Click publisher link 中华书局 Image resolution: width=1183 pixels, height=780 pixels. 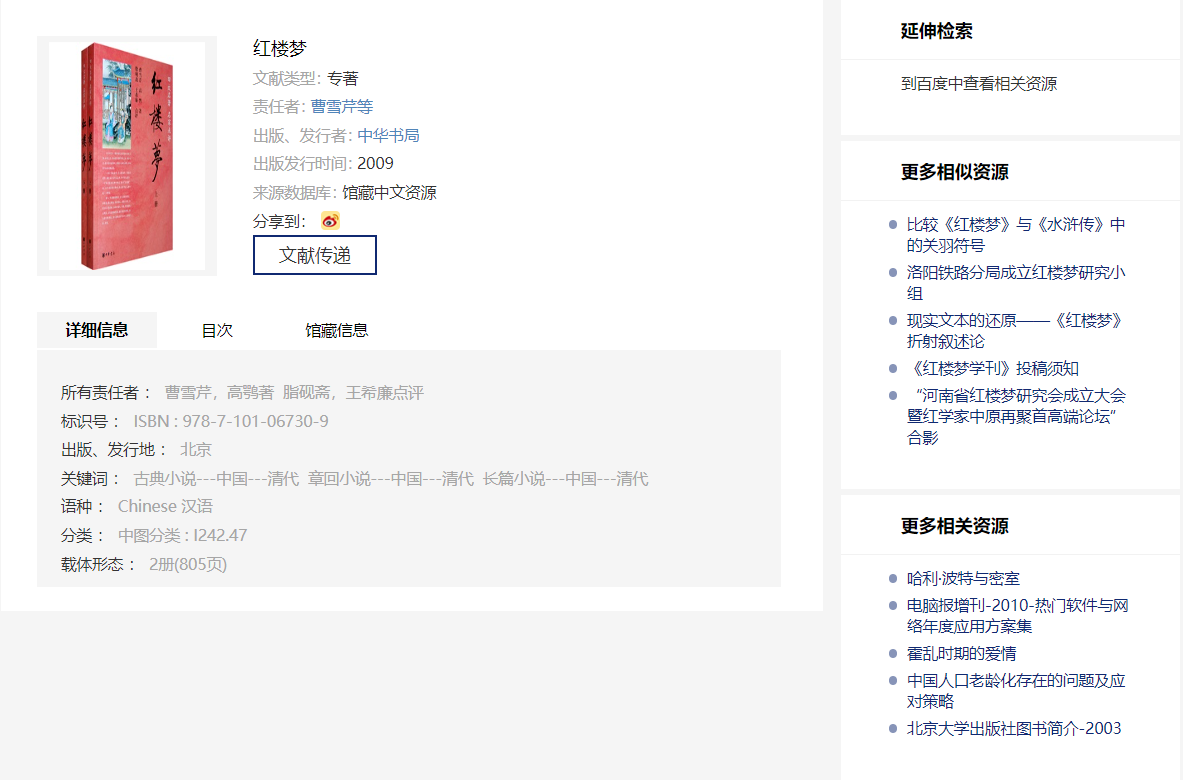point(388,136)
